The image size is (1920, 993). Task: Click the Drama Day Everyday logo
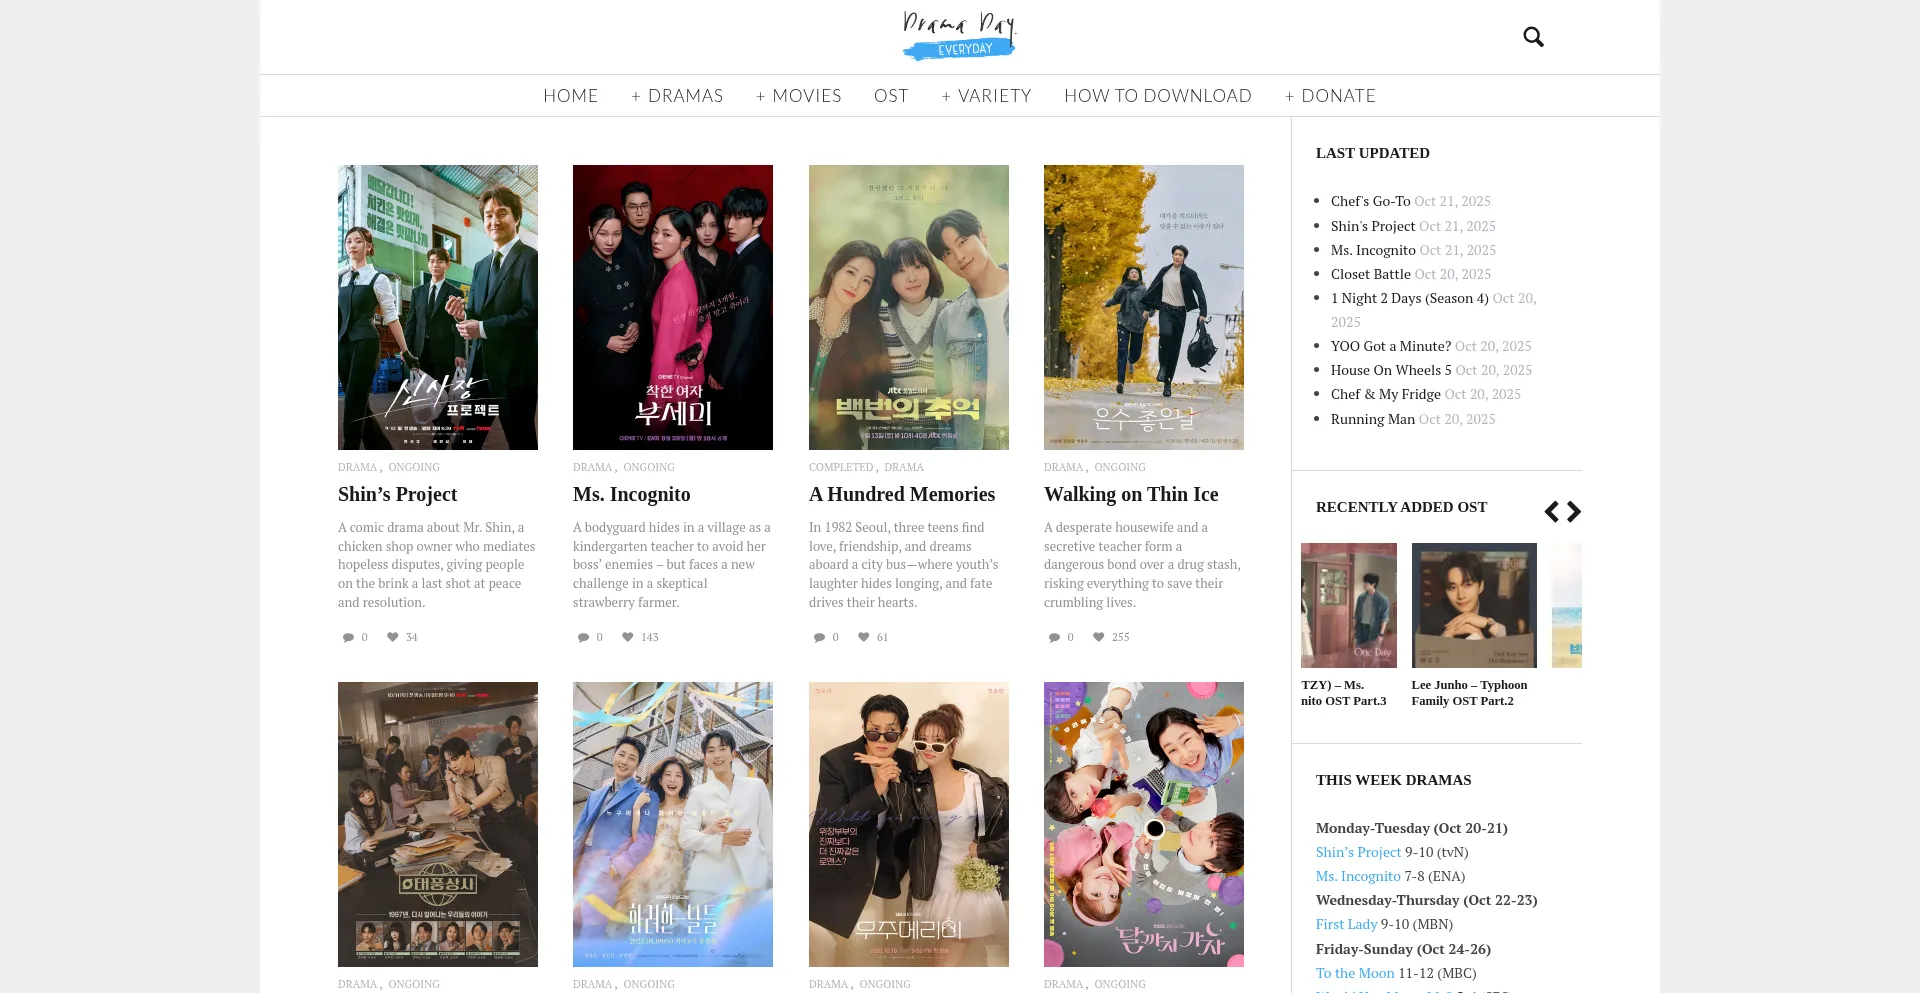click(959, 36)
